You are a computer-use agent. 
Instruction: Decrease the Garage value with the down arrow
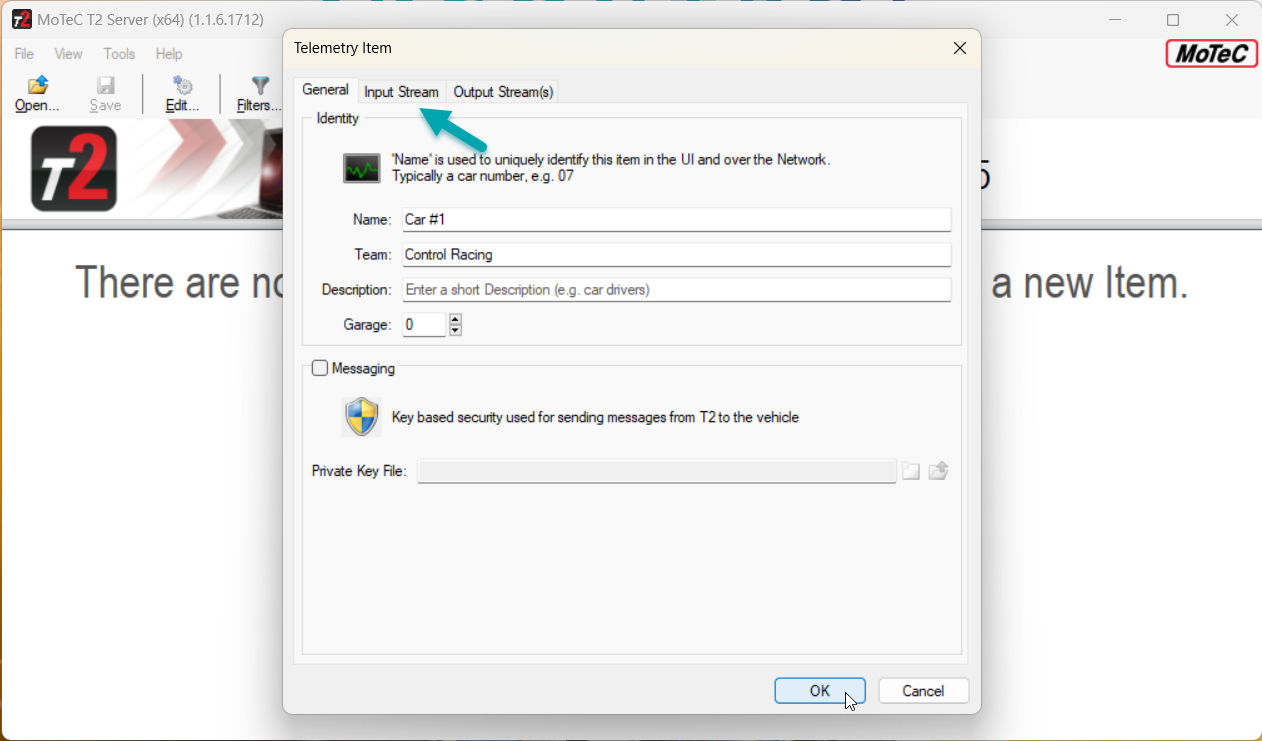coord(455,330)
